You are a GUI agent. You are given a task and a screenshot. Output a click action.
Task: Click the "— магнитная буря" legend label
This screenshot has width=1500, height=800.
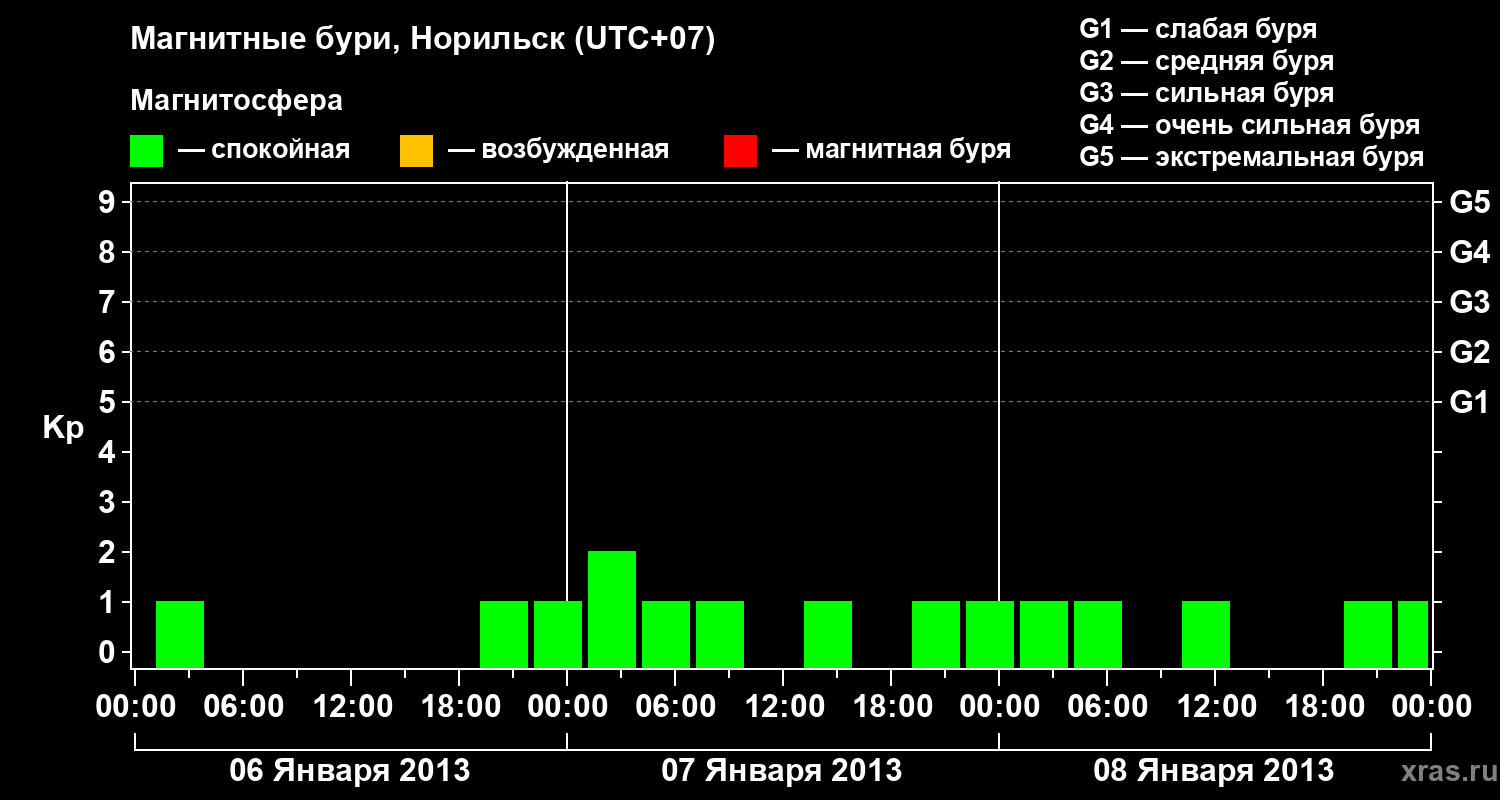click(891, 150)
